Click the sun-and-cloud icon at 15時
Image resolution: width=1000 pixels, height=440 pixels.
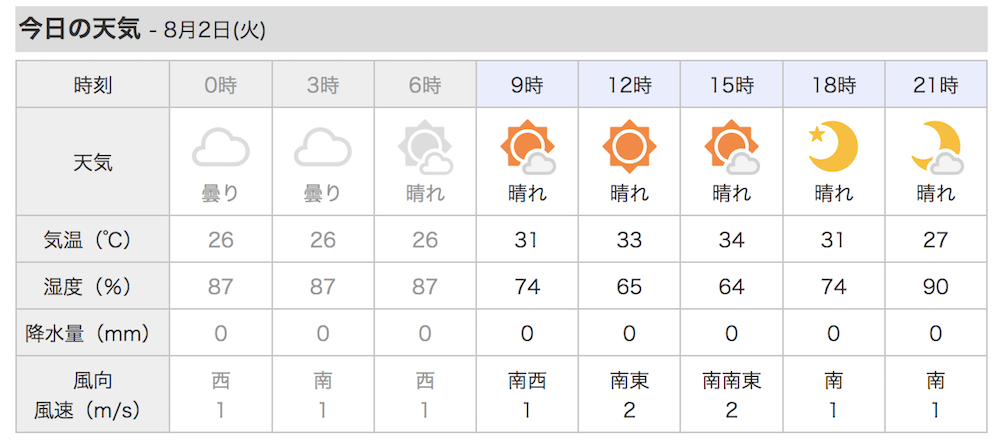coord(732,147)
